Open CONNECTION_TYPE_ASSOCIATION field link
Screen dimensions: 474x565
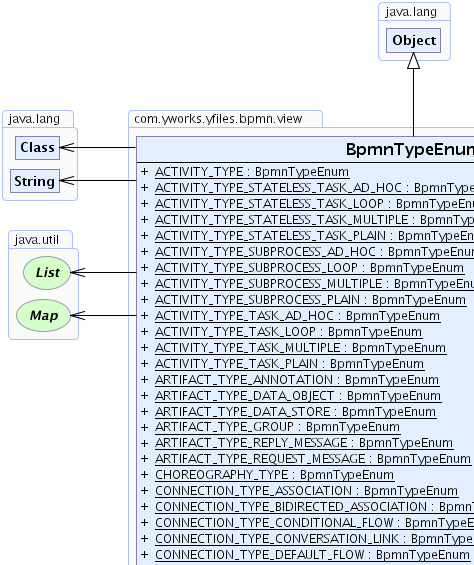[306, 491]
